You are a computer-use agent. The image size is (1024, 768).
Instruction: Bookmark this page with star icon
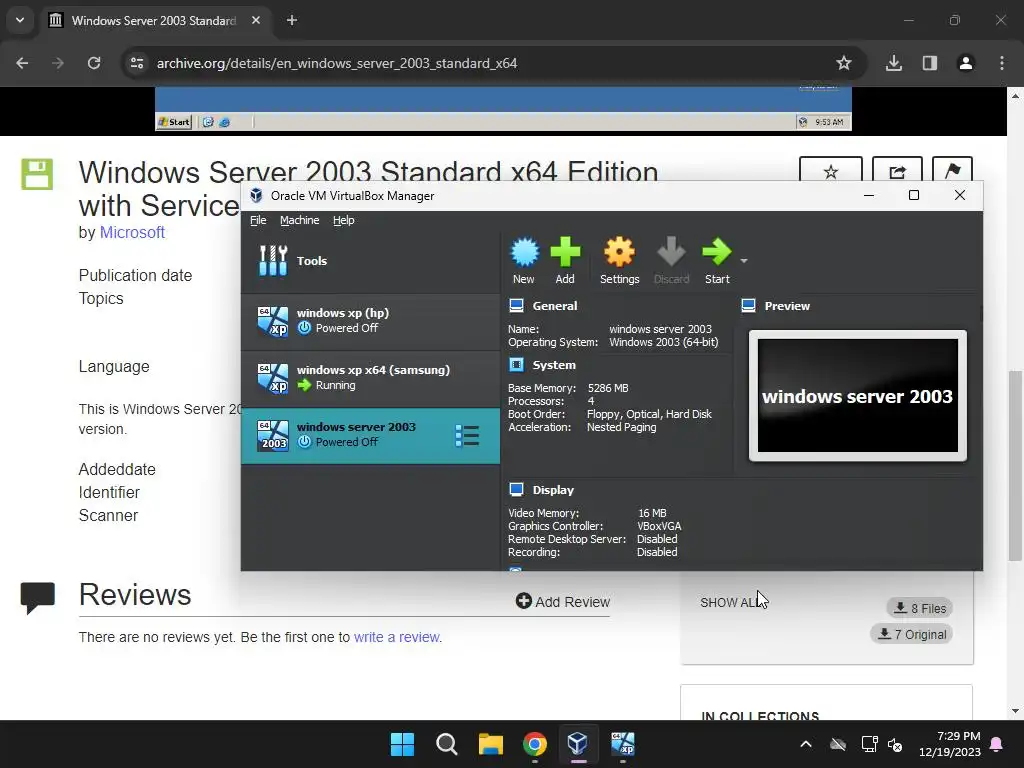coord(844,63)
